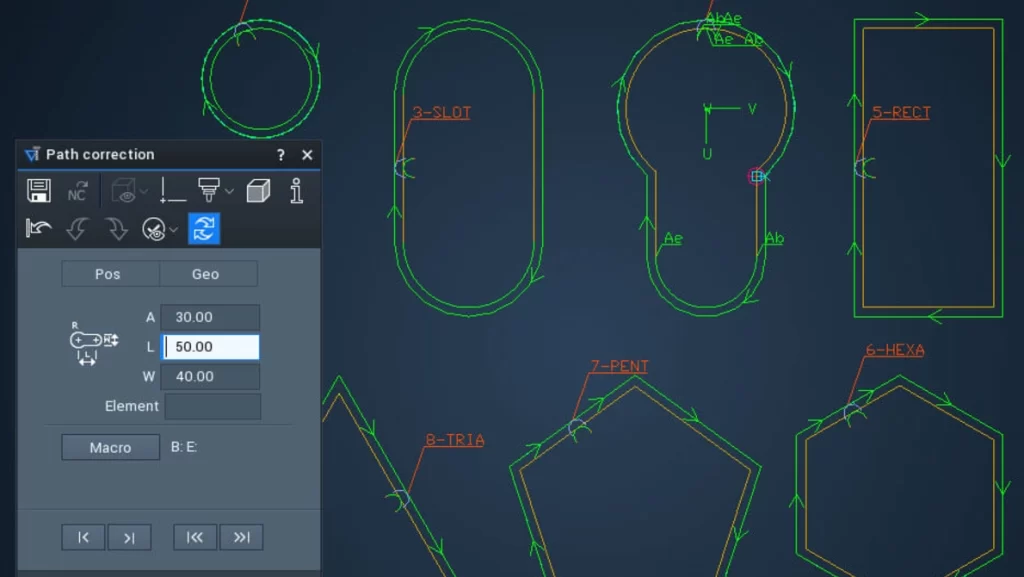Close the Path correction panel

pos(307,155)
